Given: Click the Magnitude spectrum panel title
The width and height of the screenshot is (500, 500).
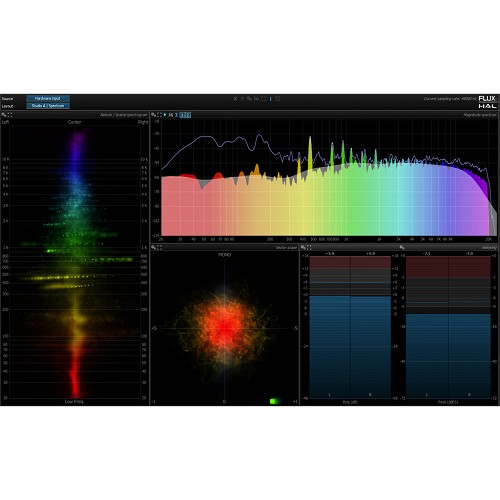Looking at the screenshot, I should [480, 115].
